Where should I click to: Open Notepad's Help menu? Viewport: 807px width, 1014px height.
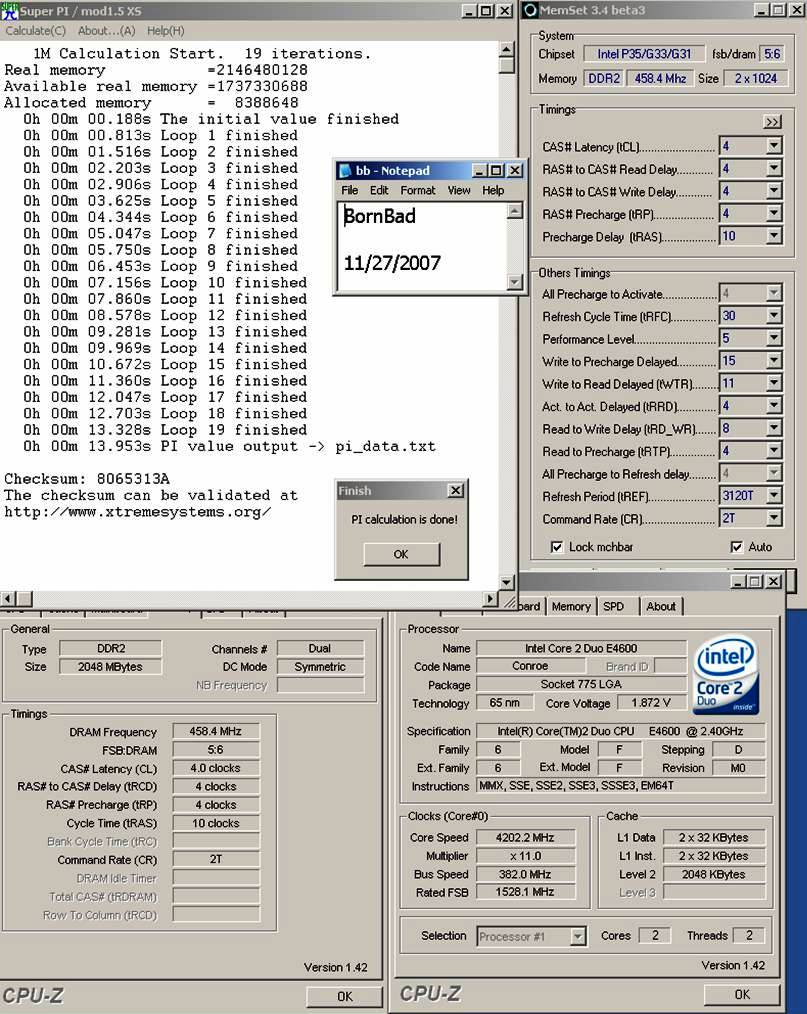point(493,190)
